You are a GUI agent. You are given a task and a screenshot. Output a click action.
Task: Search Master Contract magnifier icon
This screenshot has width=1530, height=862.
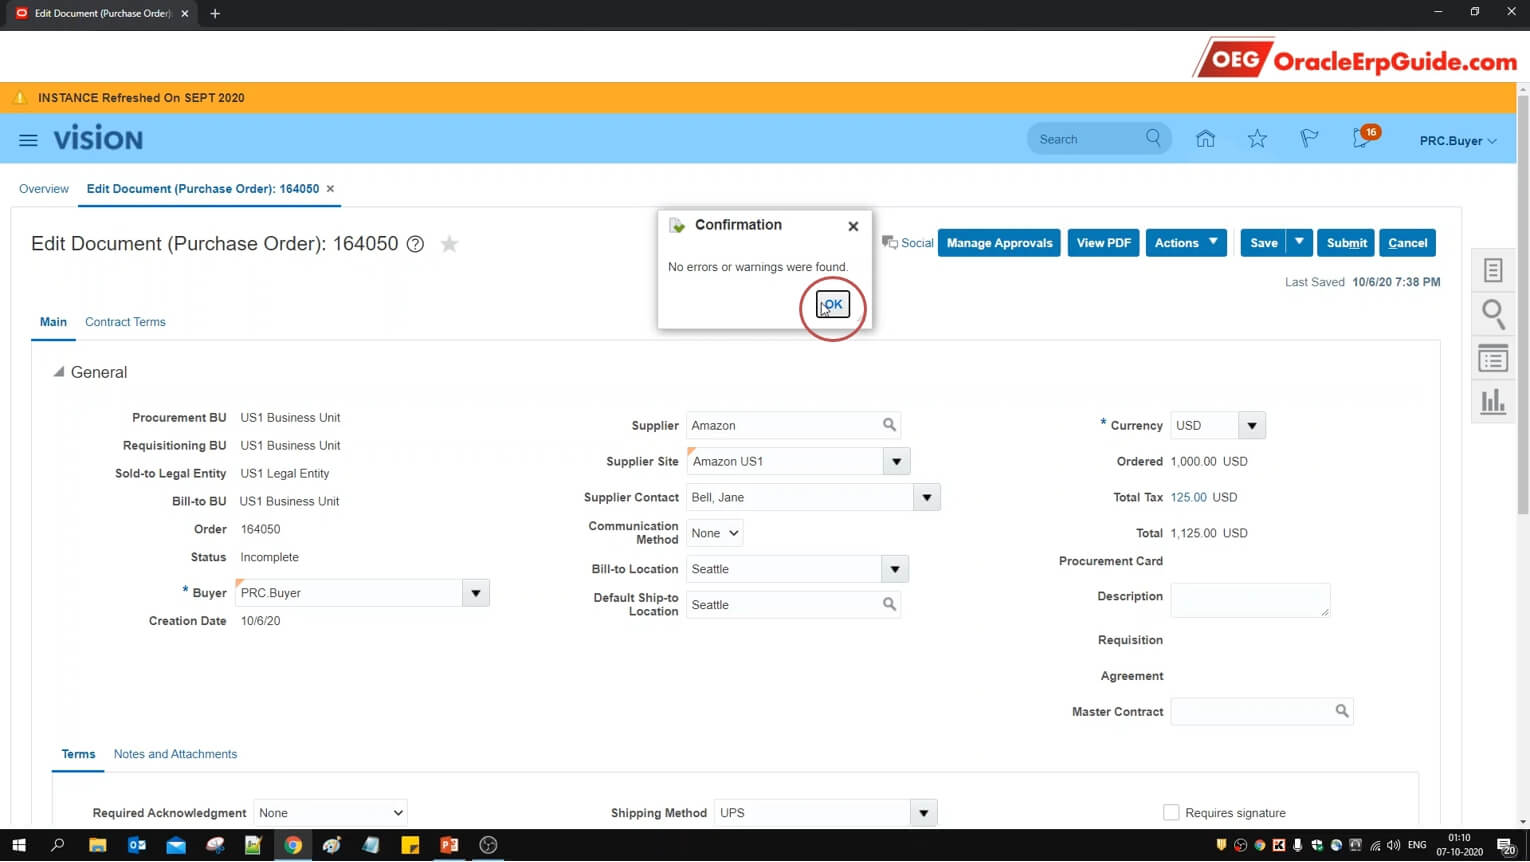(1342, 711)
